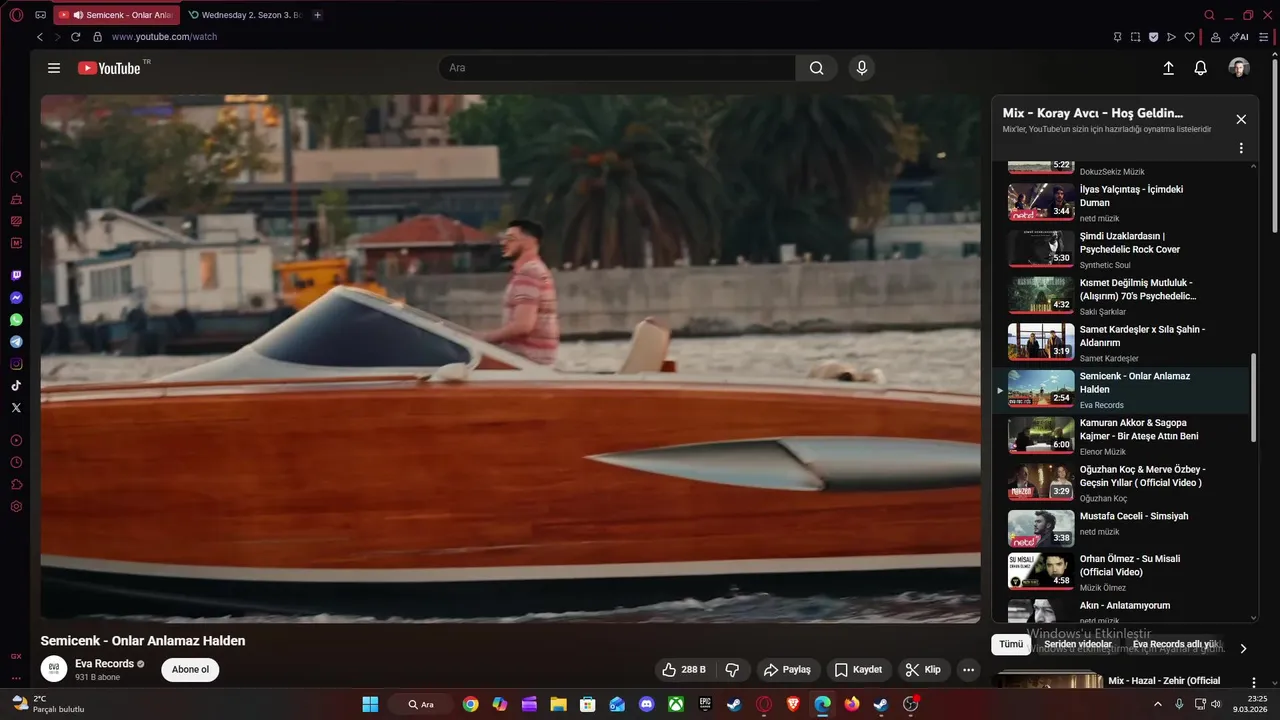Screen dimensions: 1280x720
Task: Create a clip with Klip button
Action: click(923, 670)
